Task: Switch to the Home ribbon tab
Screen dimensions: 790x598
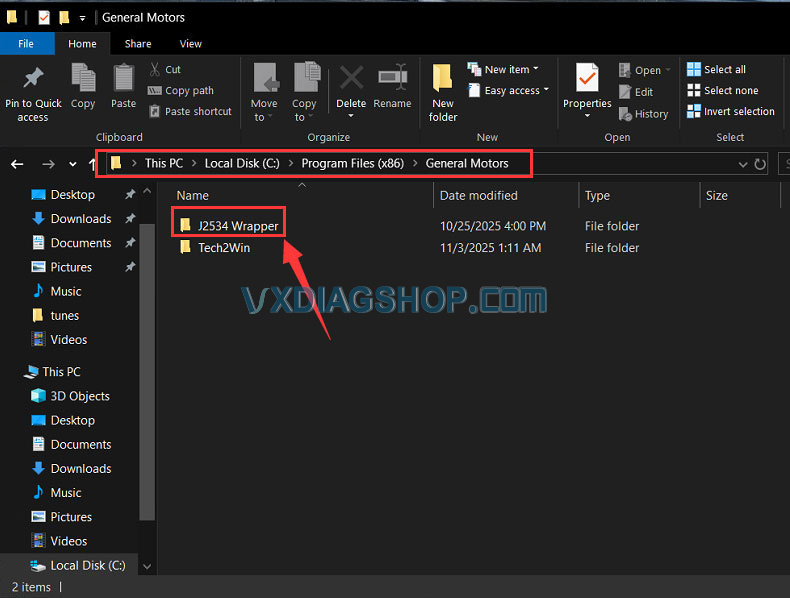Action: (82, 44)
